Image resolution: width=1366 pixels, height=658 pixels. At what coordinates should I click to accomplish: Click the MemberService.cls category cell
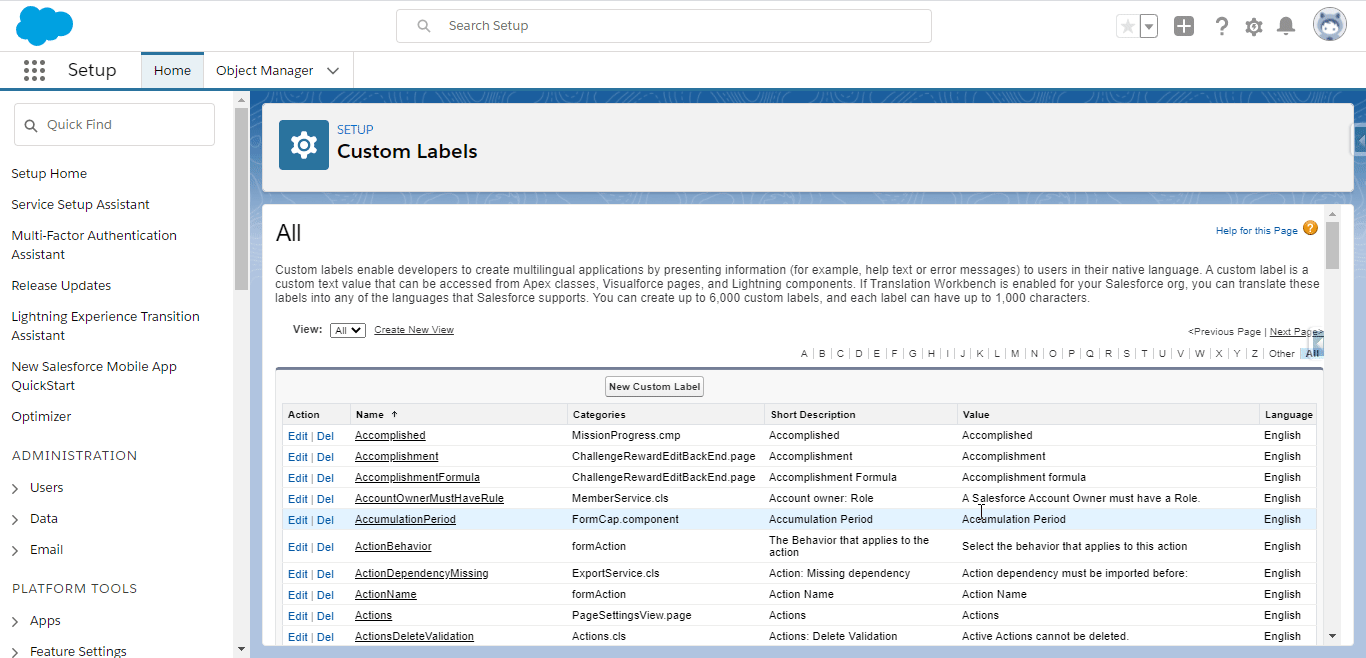pyautogui.click(x=620, y=499)
